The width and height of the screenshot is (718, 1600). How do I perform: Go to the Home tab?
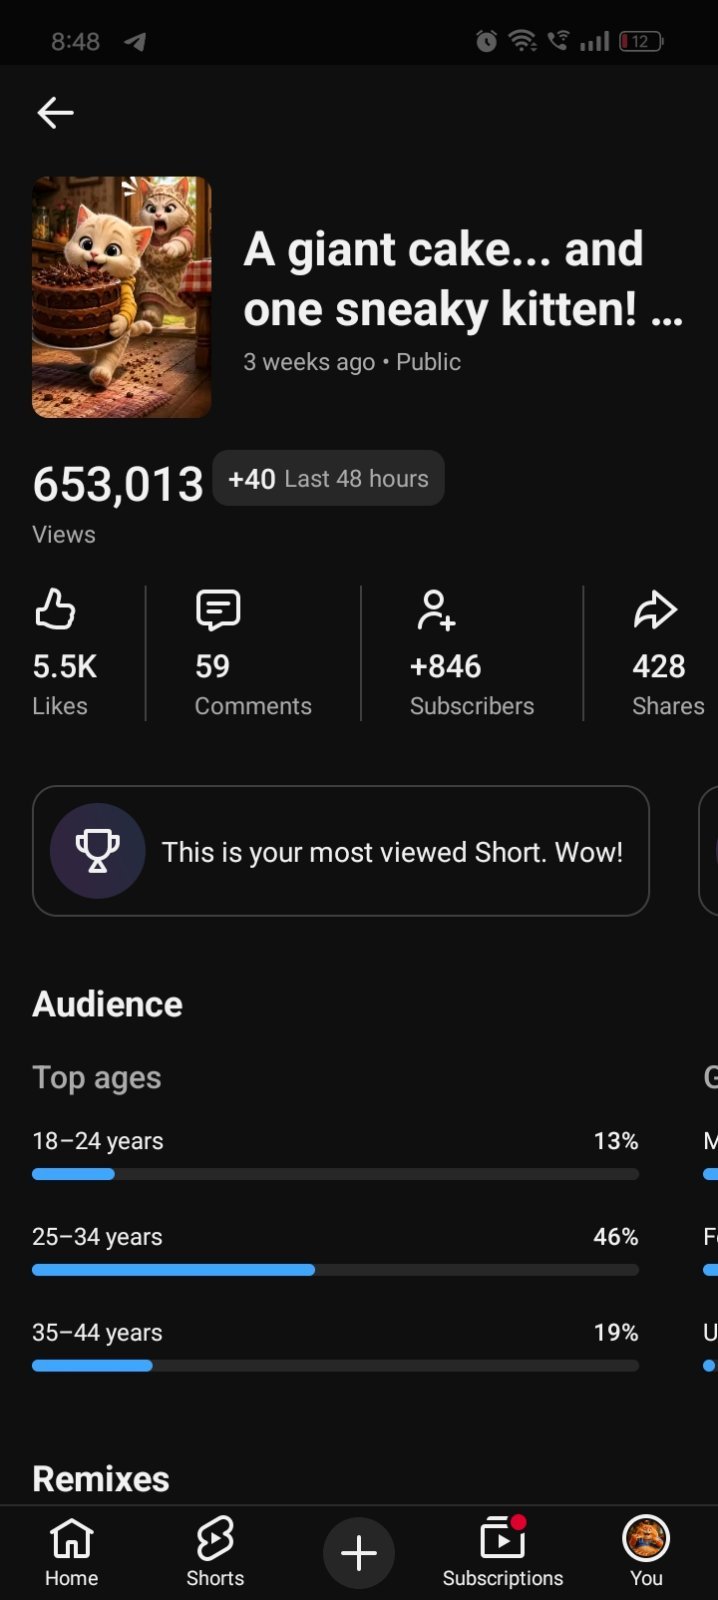coord(72,1553)
